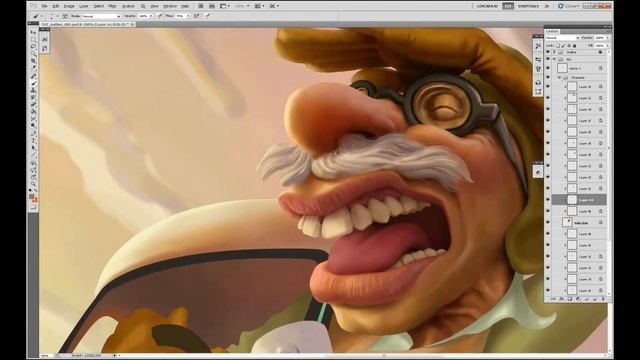Open brush Mode dropdown in options bar

101,16
